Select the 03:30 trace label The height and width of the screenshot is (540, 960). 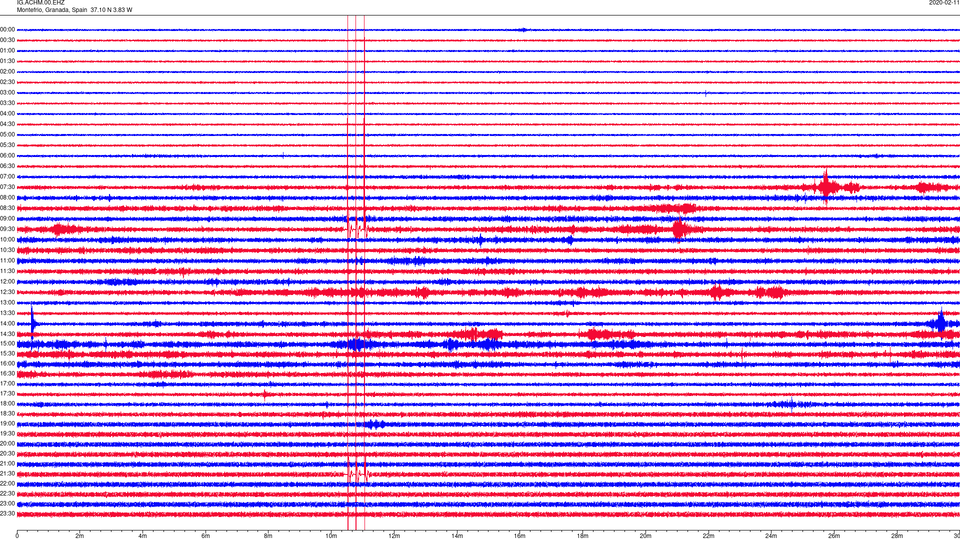(x=8, y=103)
